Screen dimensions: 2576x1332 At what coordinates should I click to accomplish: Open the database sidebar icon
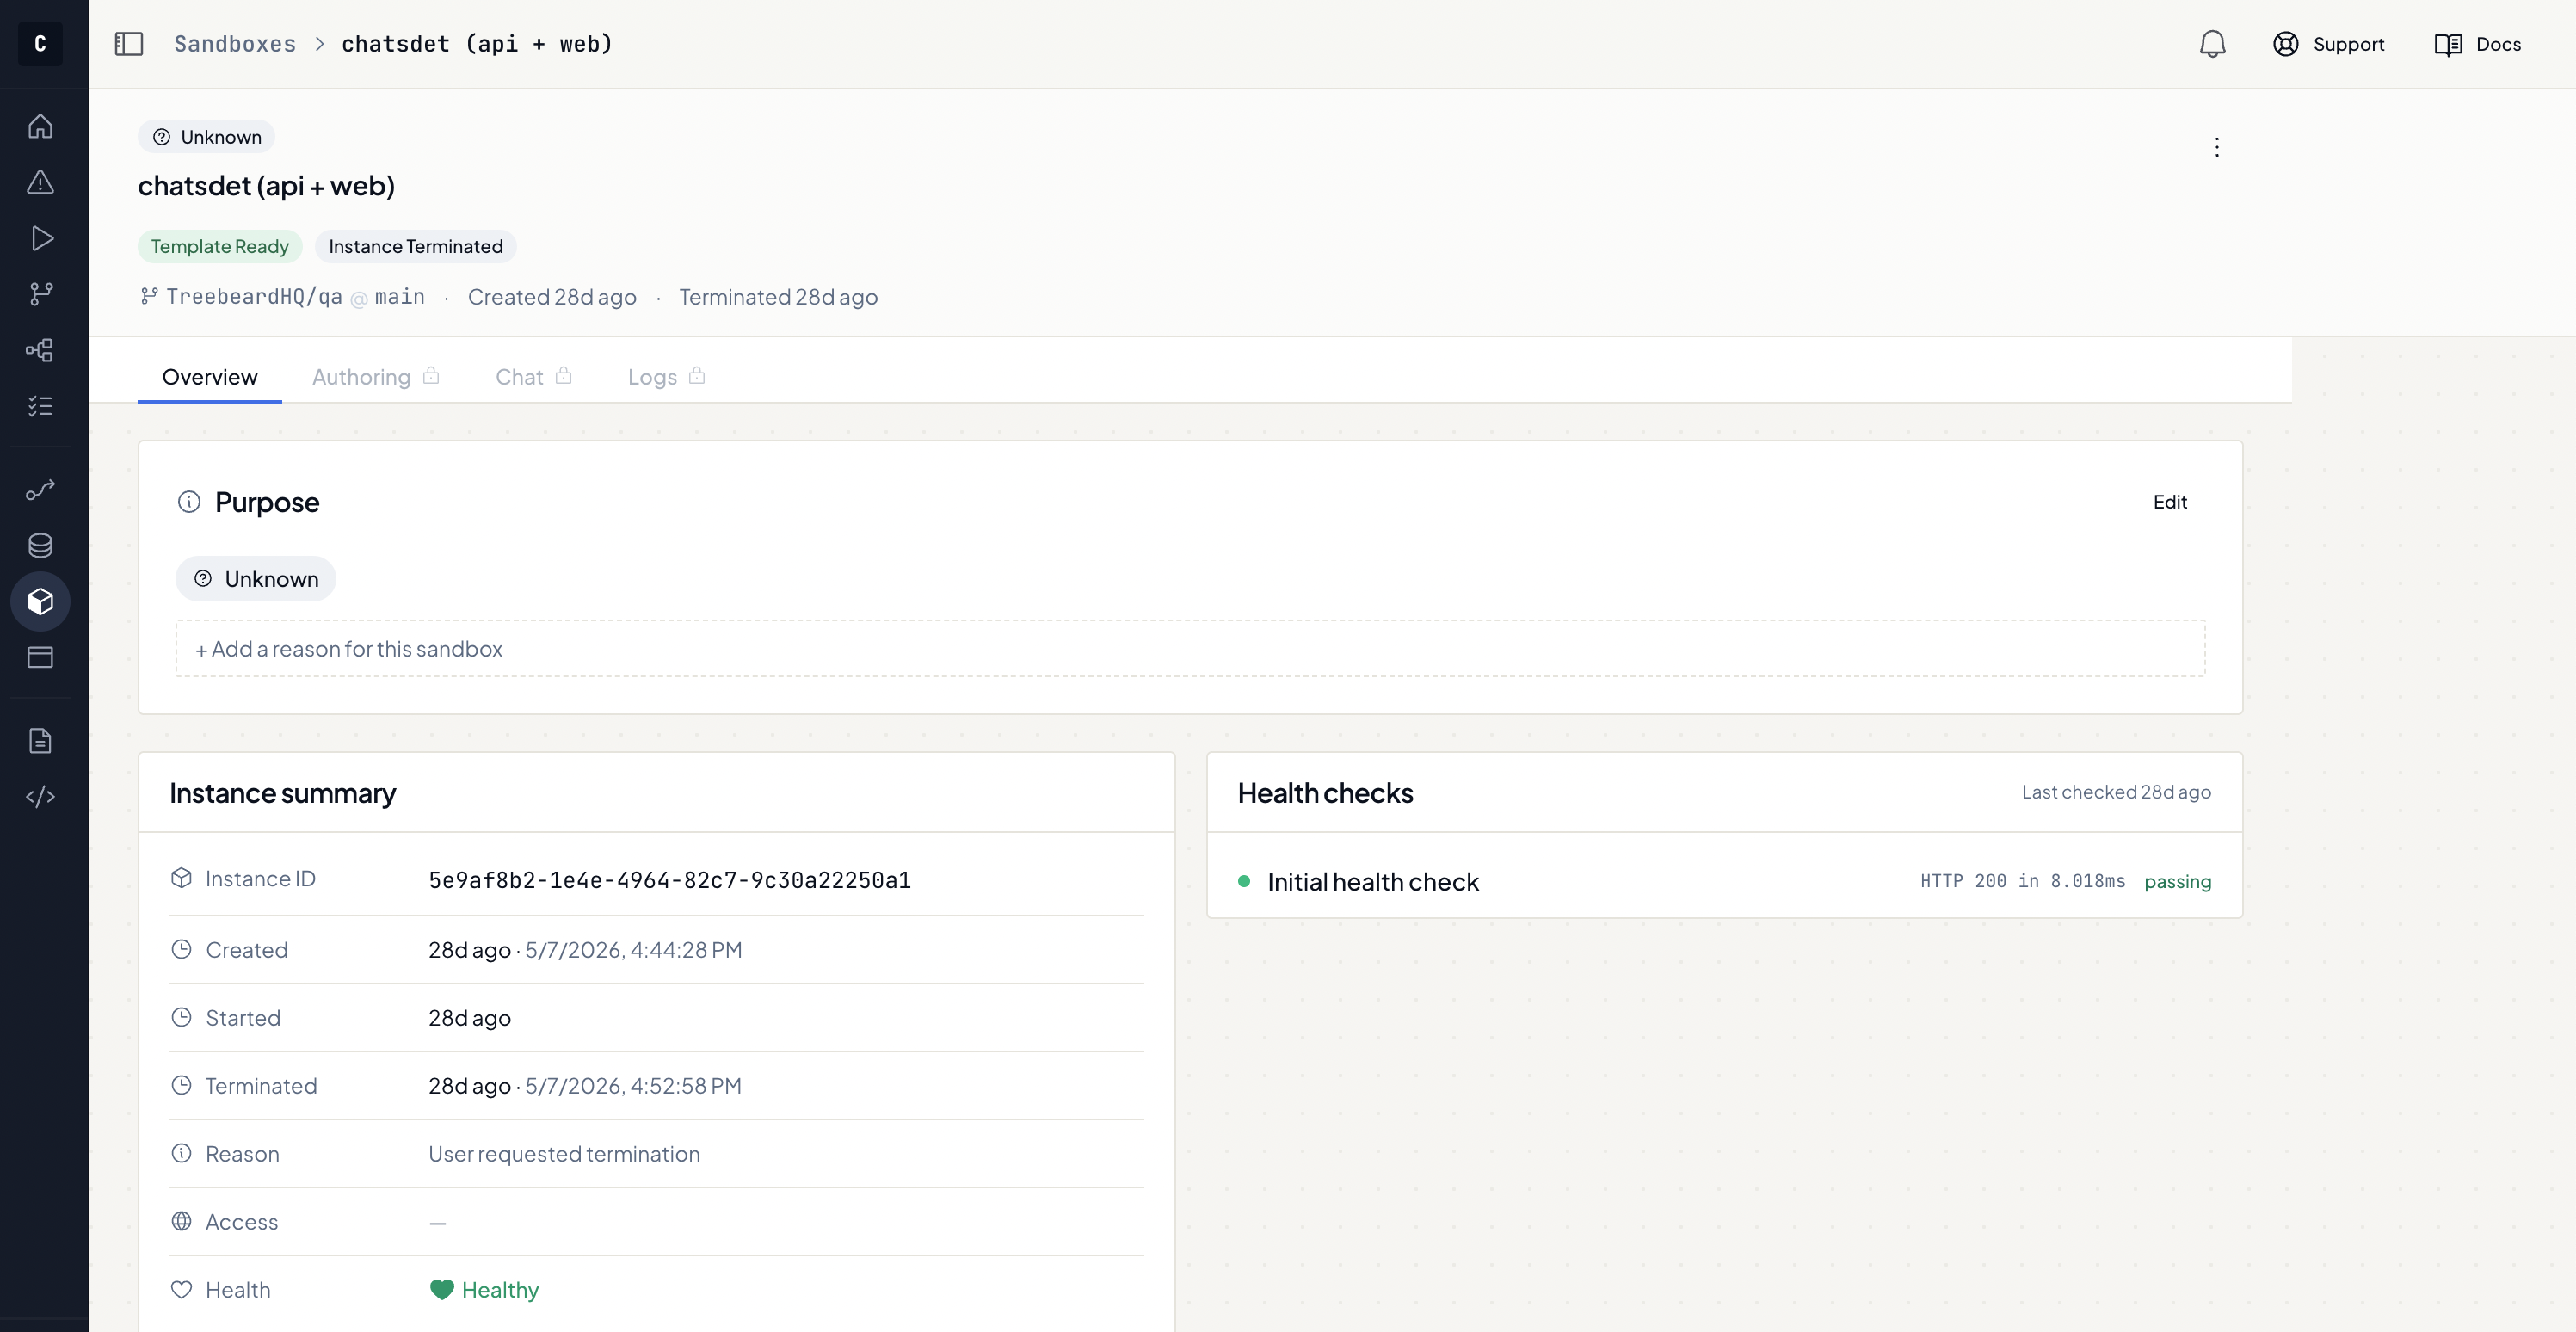point(40,546)
